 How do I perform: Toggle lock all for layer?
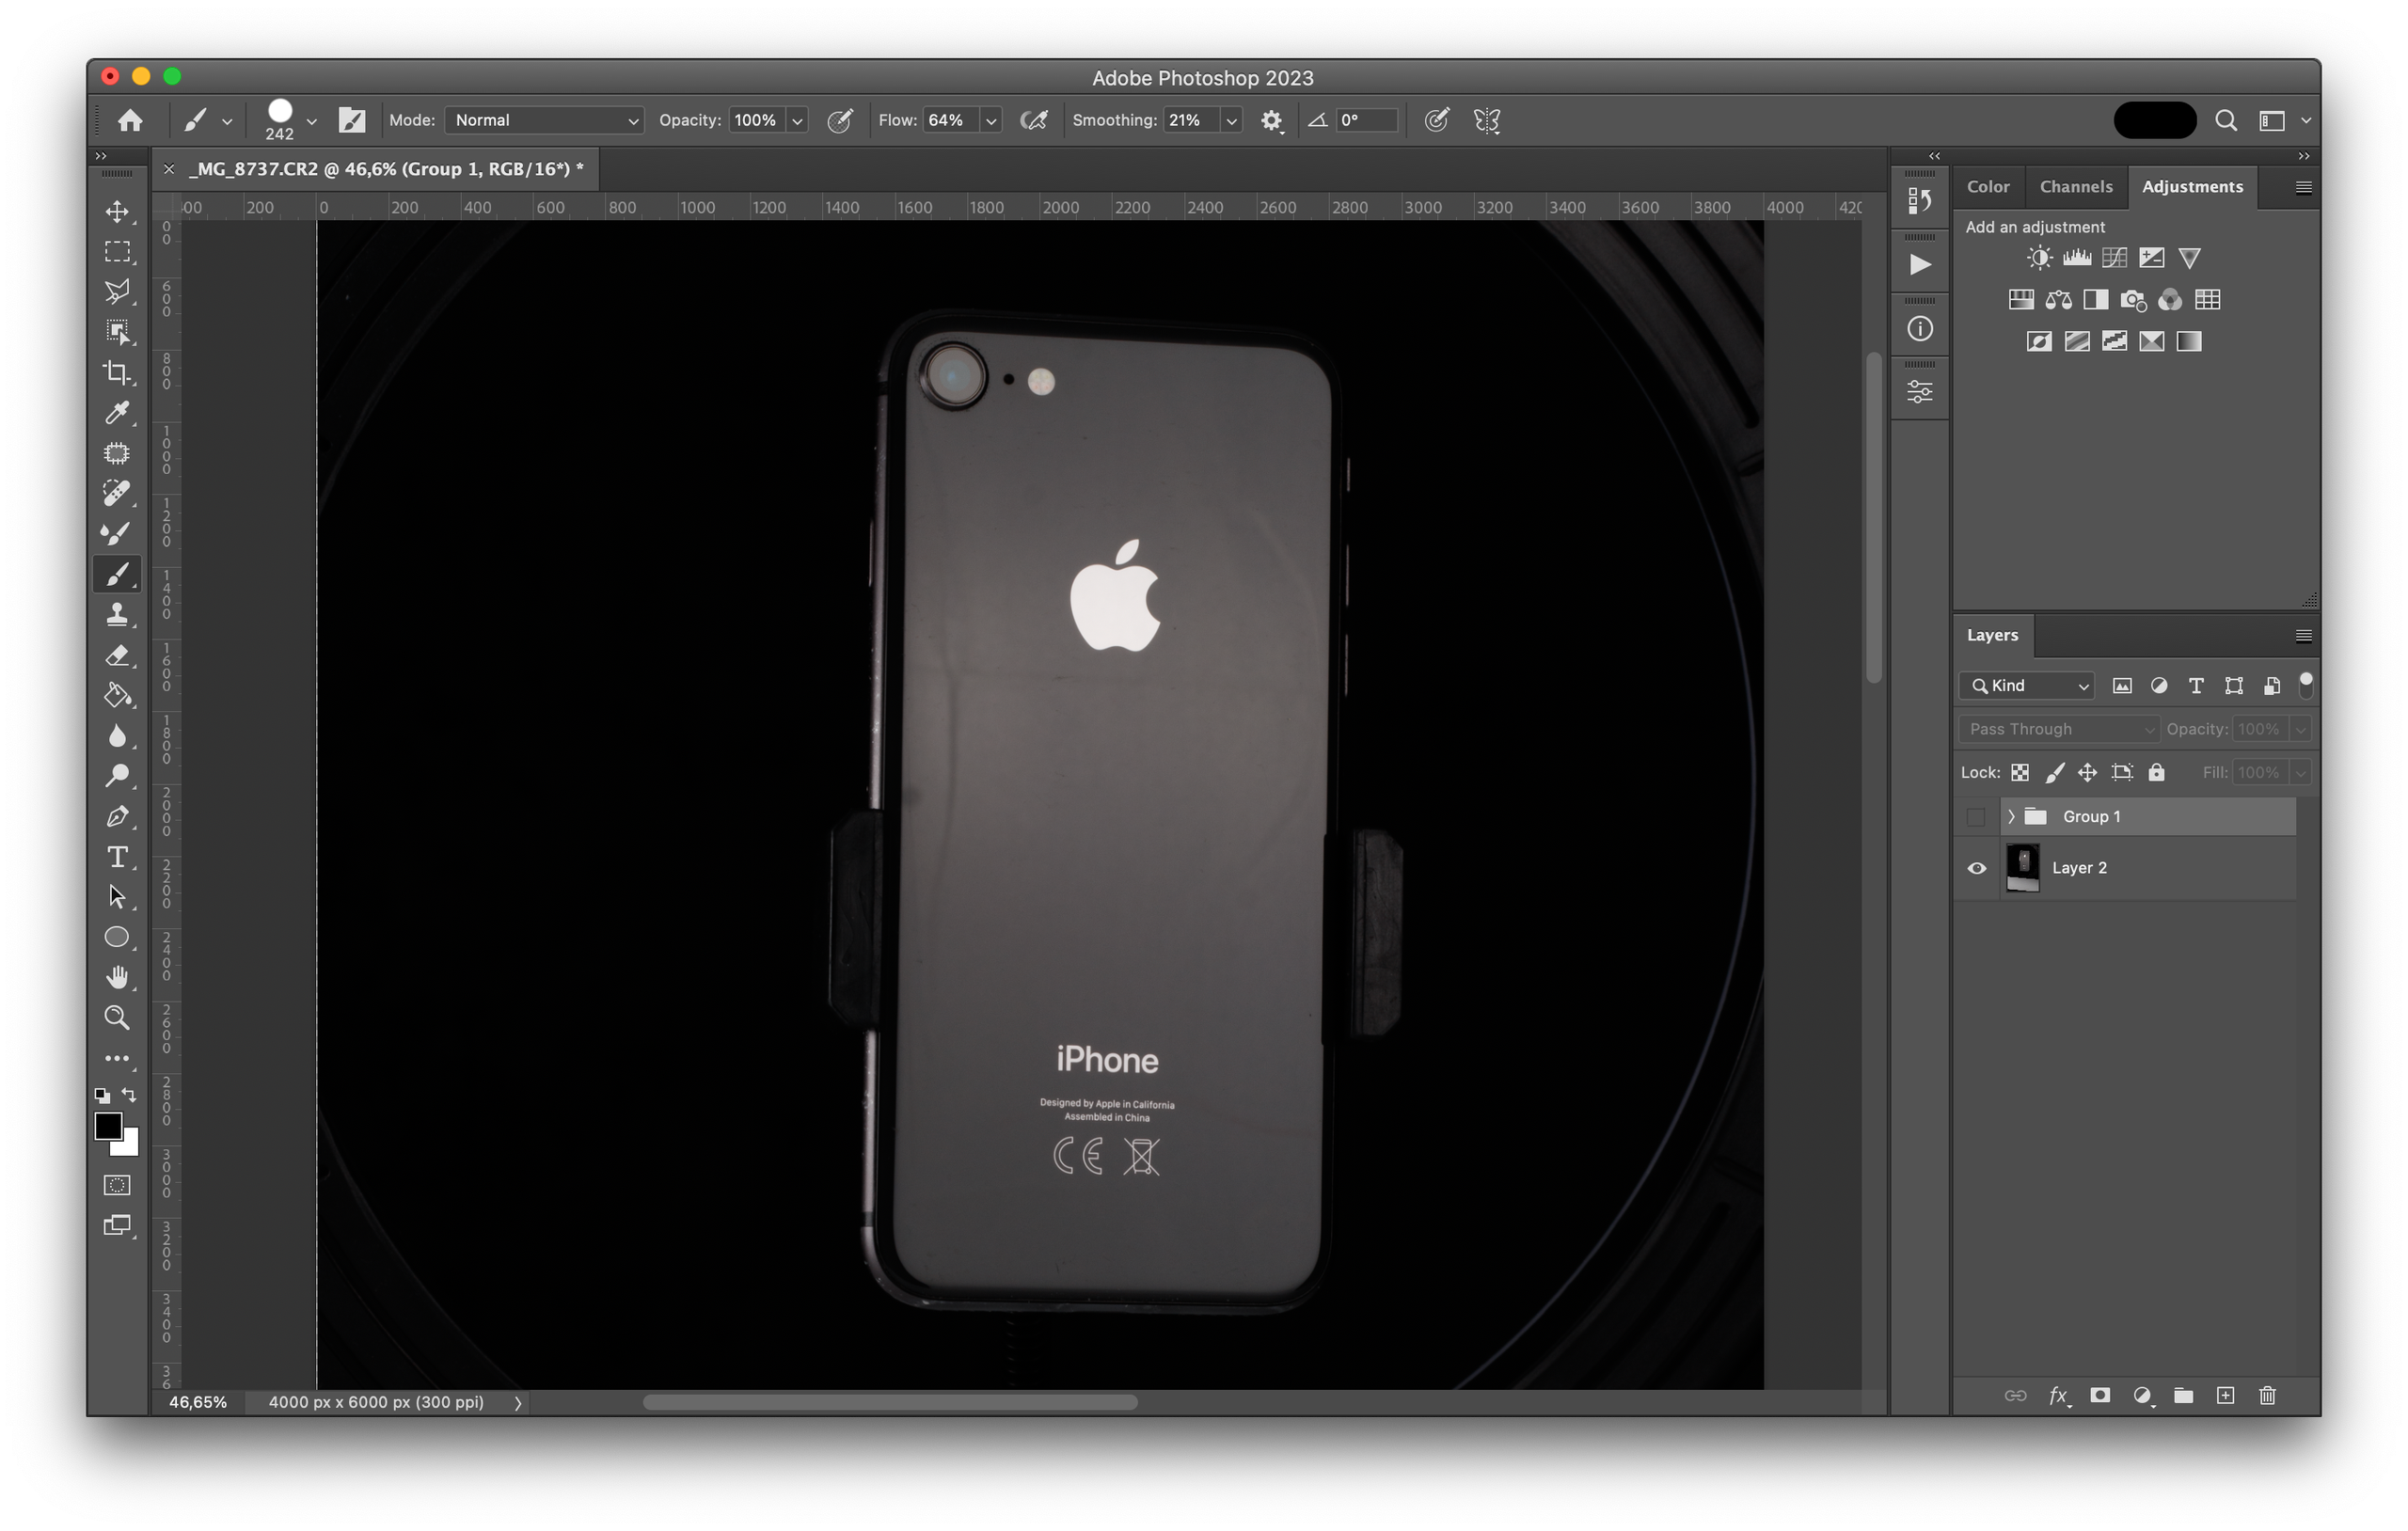pyautogui.click(x=2157, y=772)
